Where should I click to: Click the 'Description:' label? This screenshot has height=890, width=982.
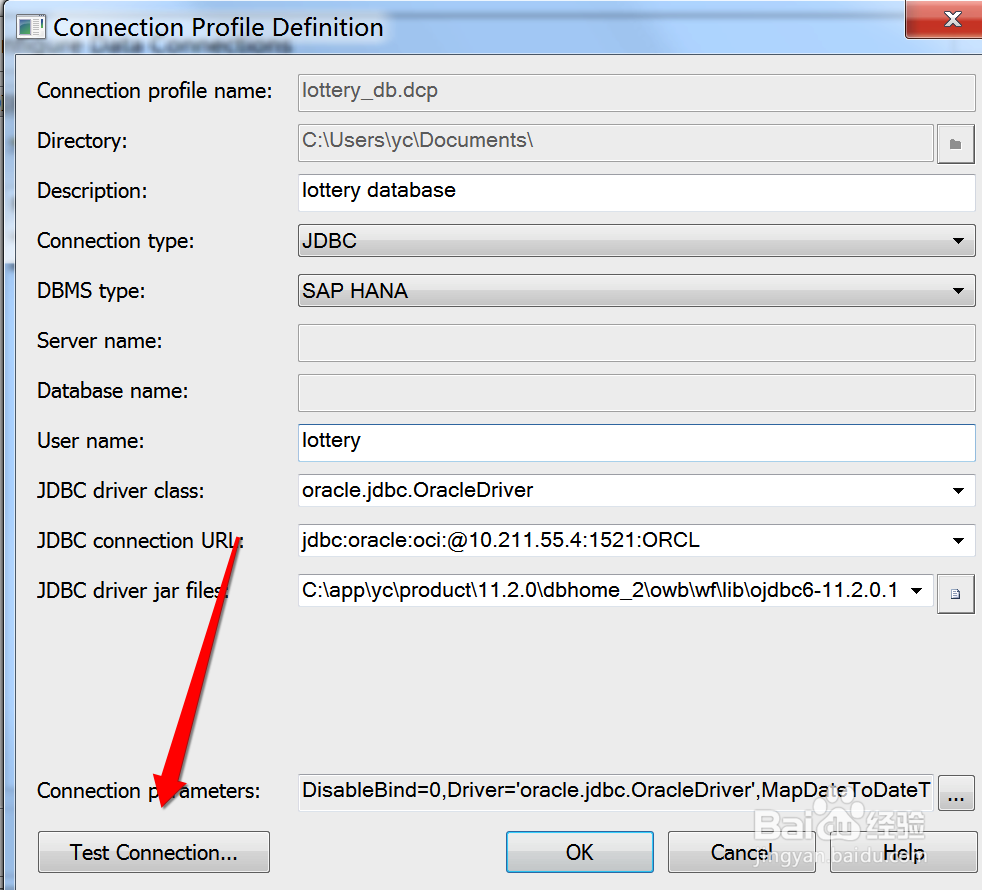click(x=92, y=191)
